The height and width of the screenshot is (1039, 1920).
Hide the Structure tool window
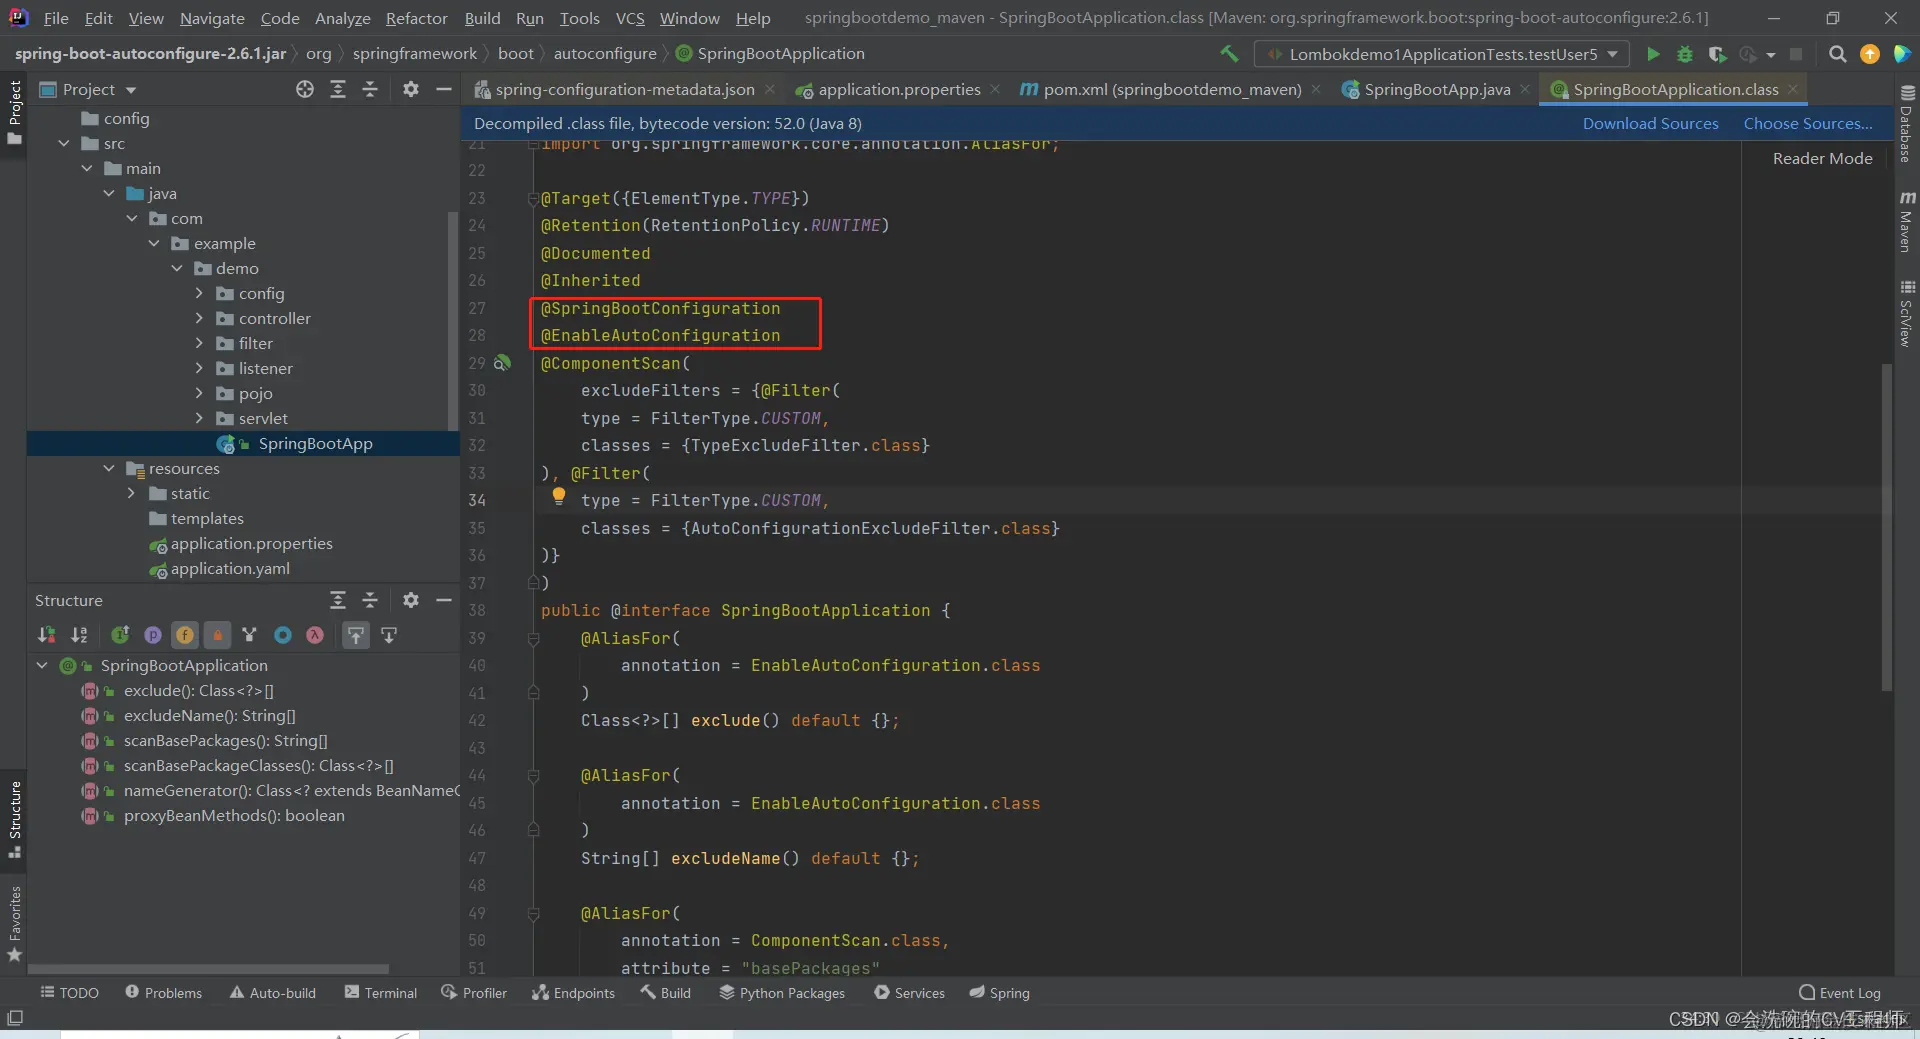pyautogui.click(x=444, y=600)
